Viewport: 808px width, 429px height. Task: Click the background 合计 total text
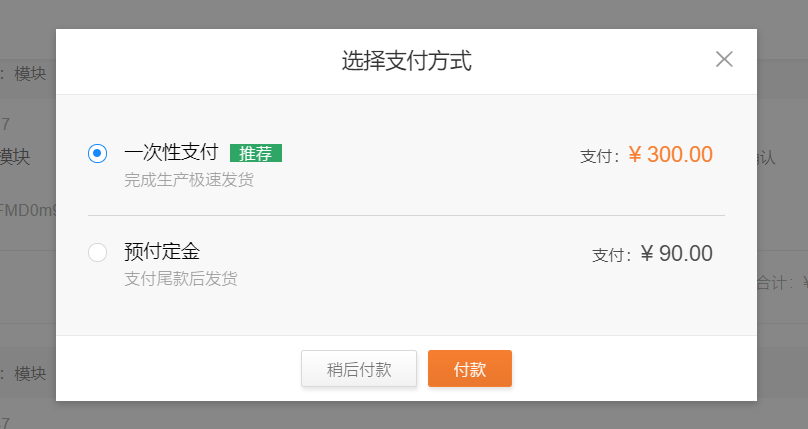[771, 282]
